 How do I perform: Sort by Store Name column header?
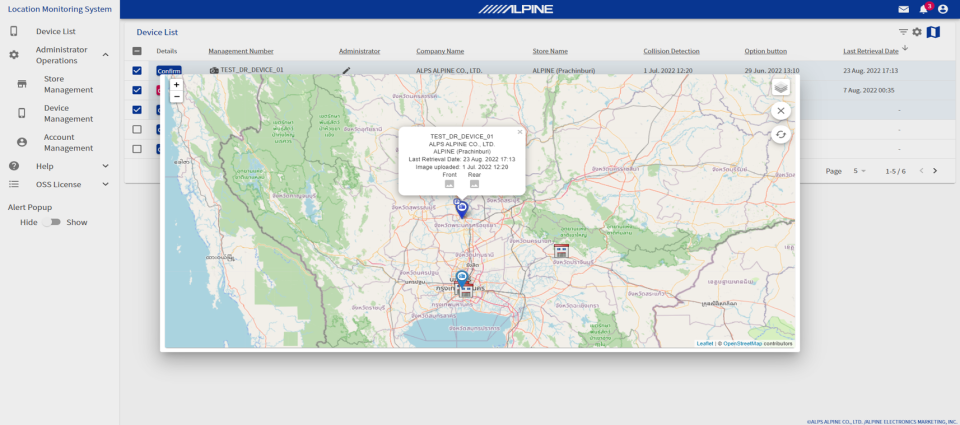click(550, 51)
